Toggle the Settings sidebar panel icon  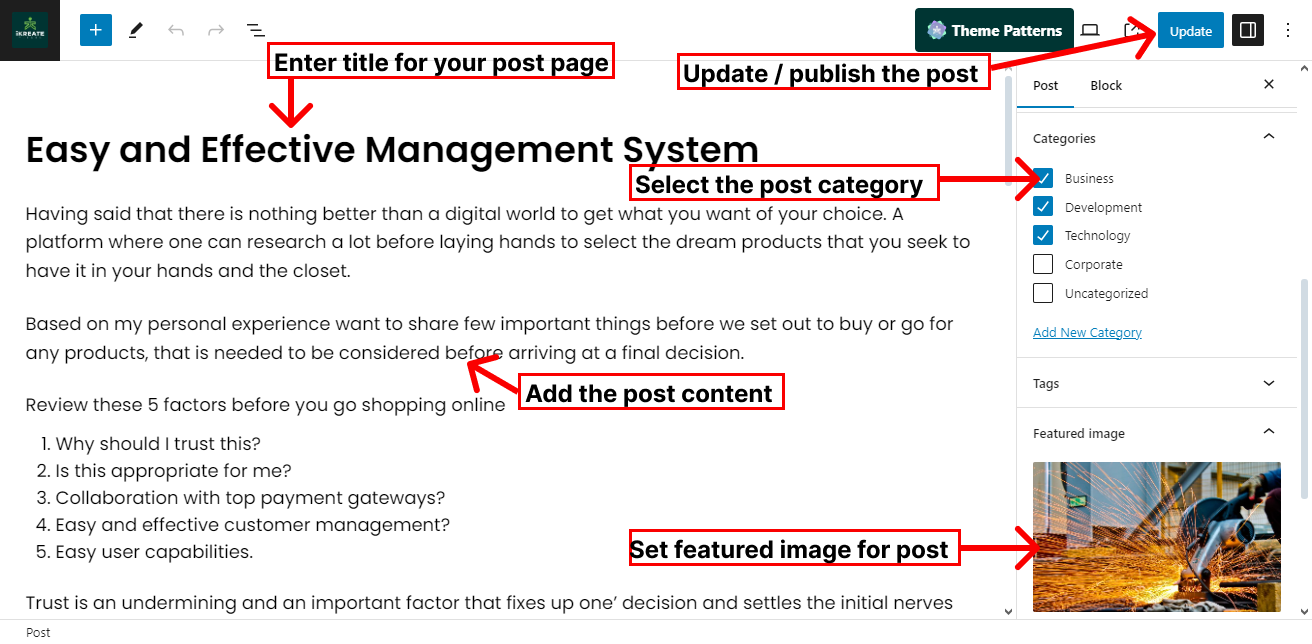point(1247,30)
